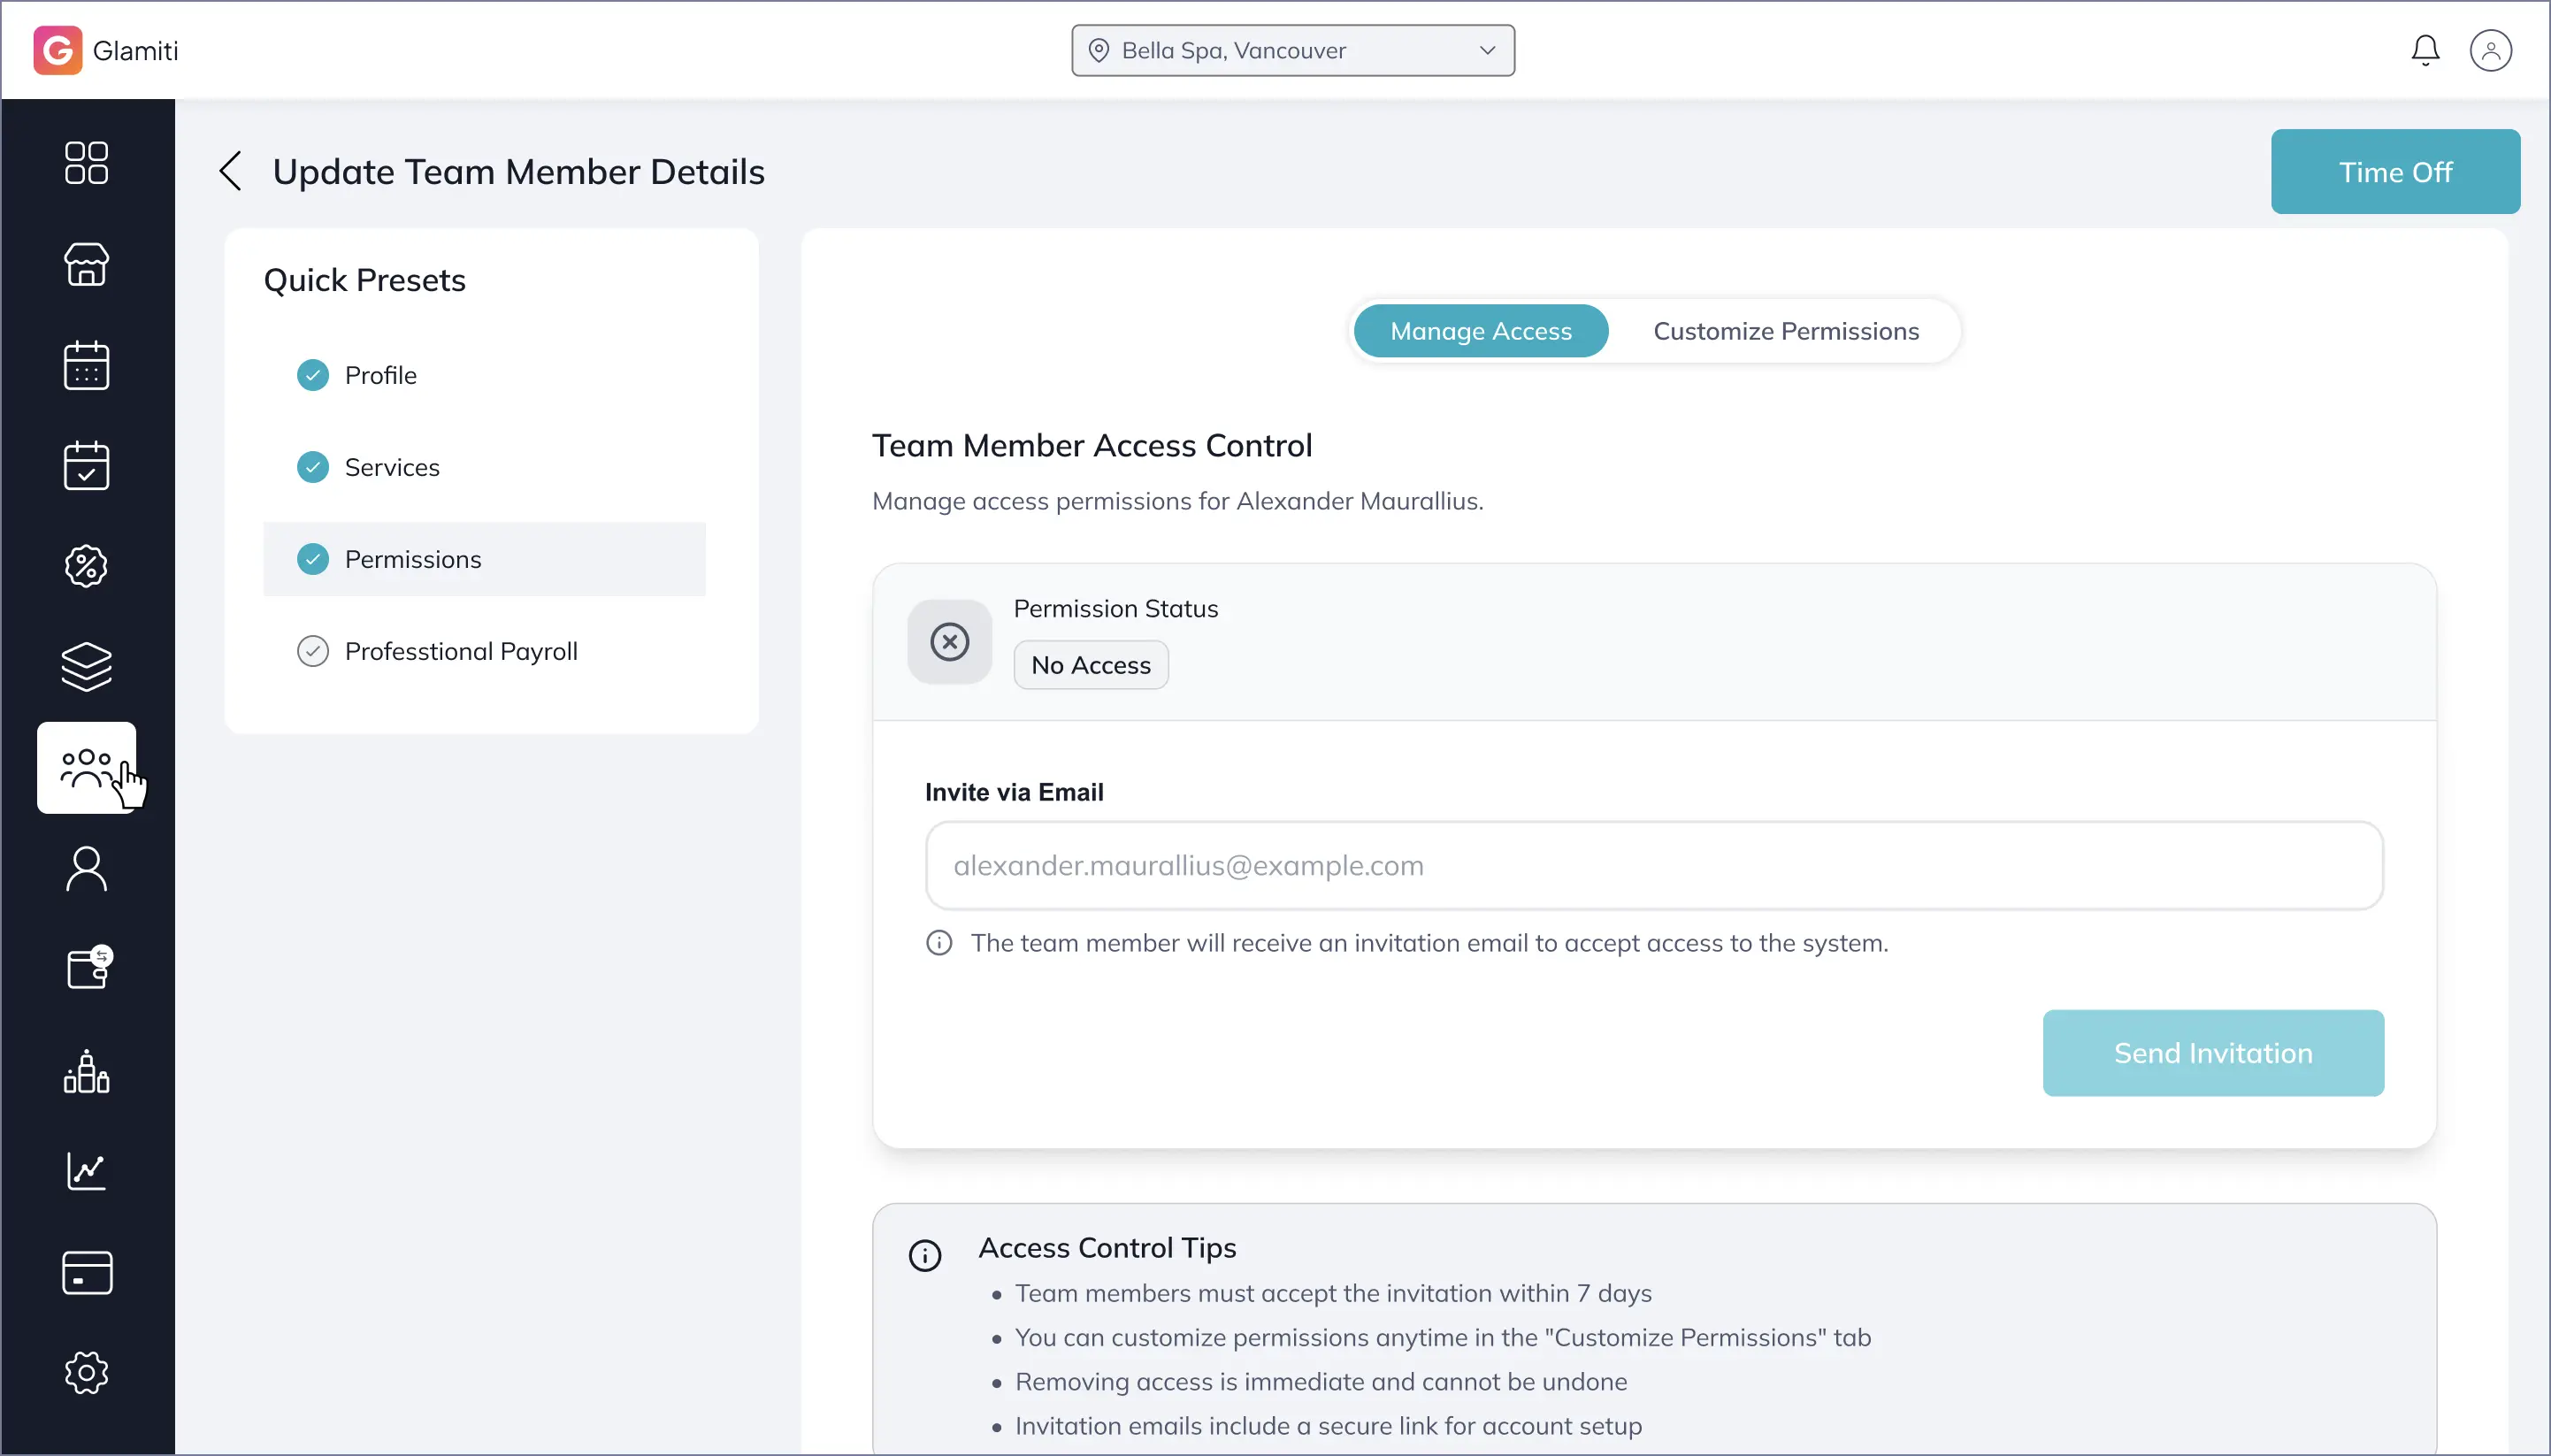Click the Send Invitation button
The image size is (2551, 1456).
(x=2212, y=1053)
